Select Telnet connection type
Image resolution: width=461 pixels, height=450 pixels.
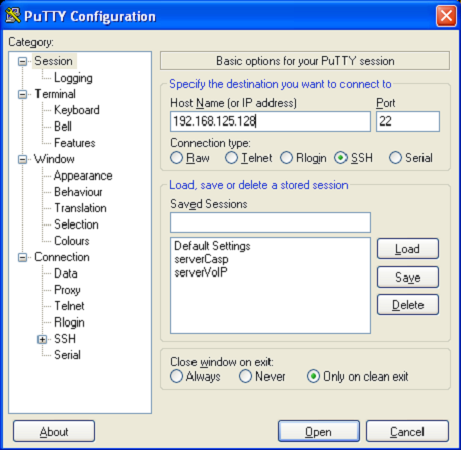[231, 158]
